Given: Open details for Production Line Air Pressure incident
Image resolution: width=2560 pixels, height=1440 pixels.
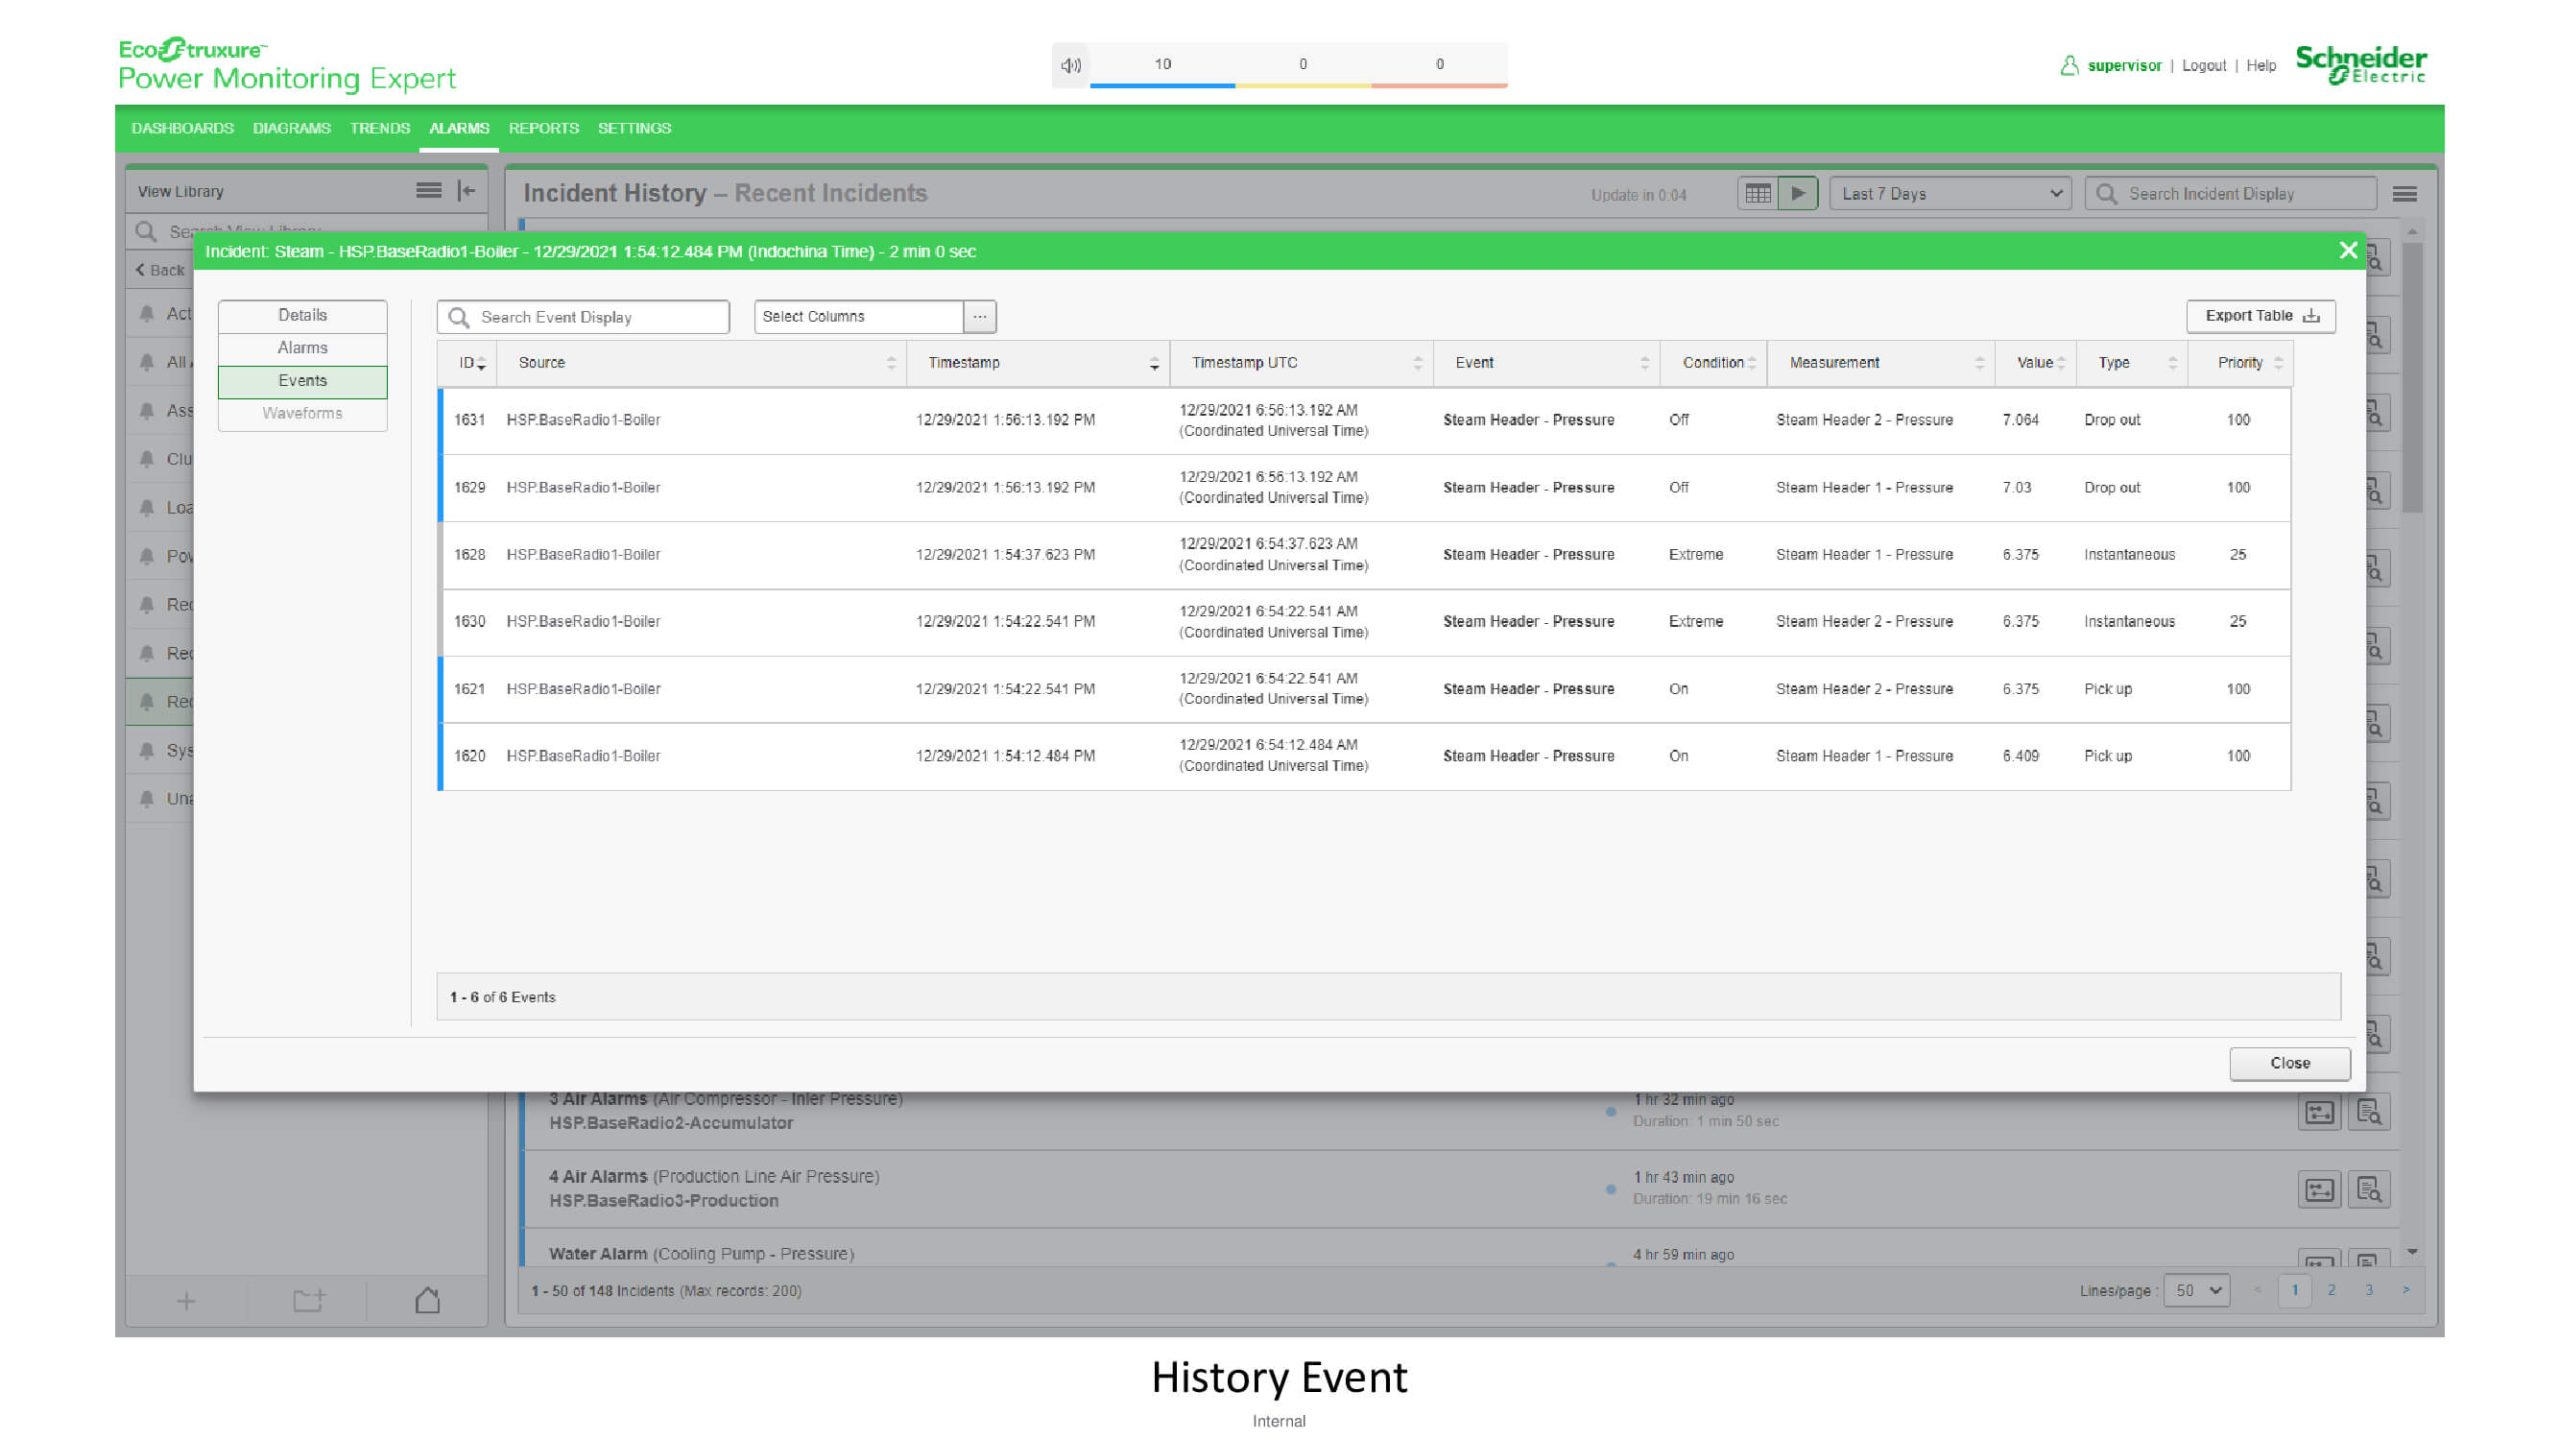Looking at the screenshot, I should pyautogui.click(x=2368, y=1190).
